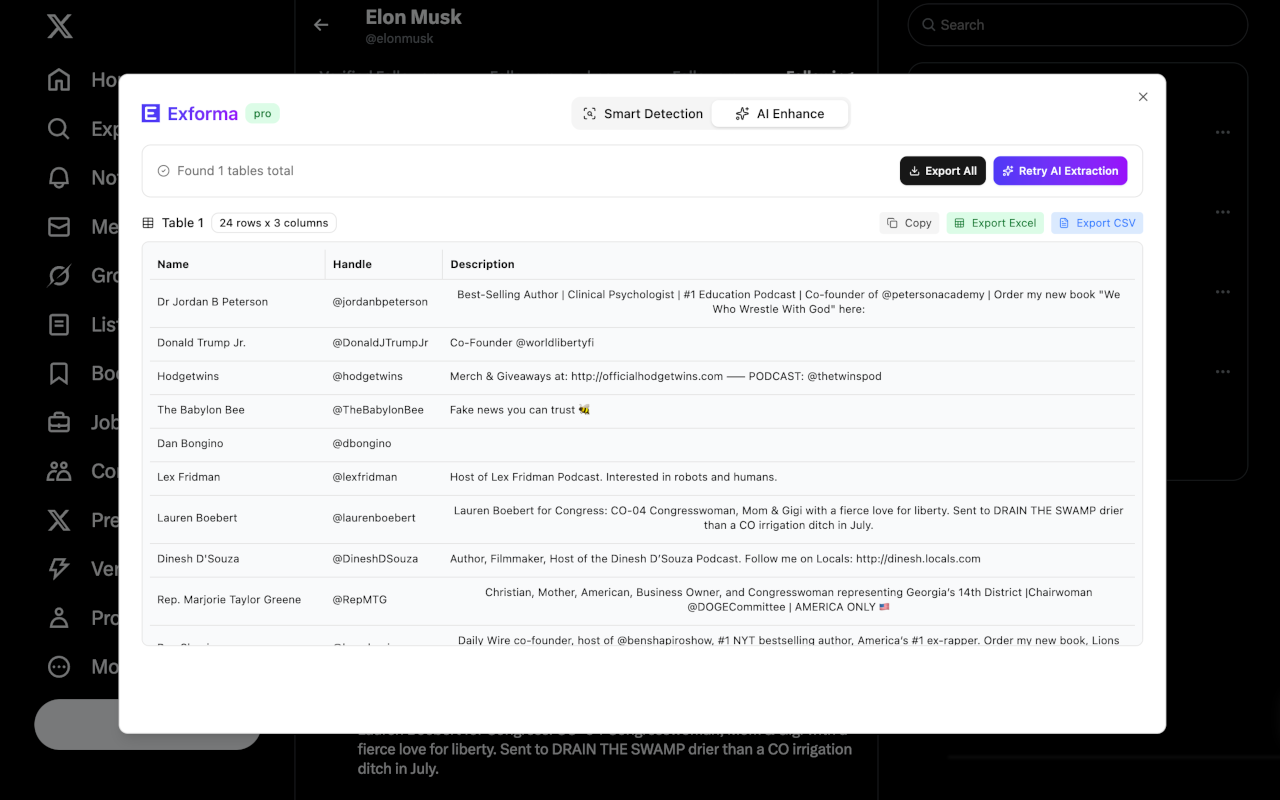Select the Dinesh D'Souza name cell
The width and height of the screenshot is (1280, 800).
tap(237, 559)
